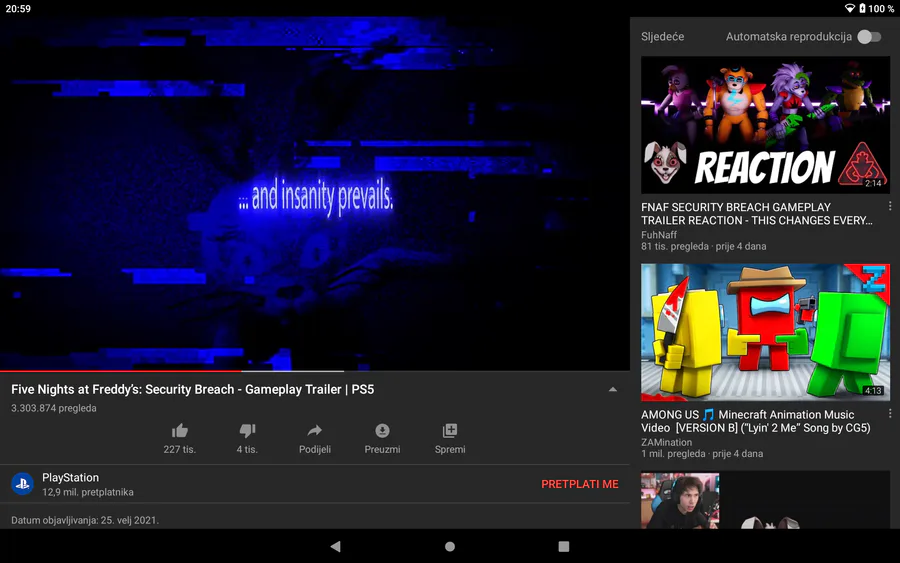Share video using Podijeli arrow icon
900x563 pixels.
[315, 430]
